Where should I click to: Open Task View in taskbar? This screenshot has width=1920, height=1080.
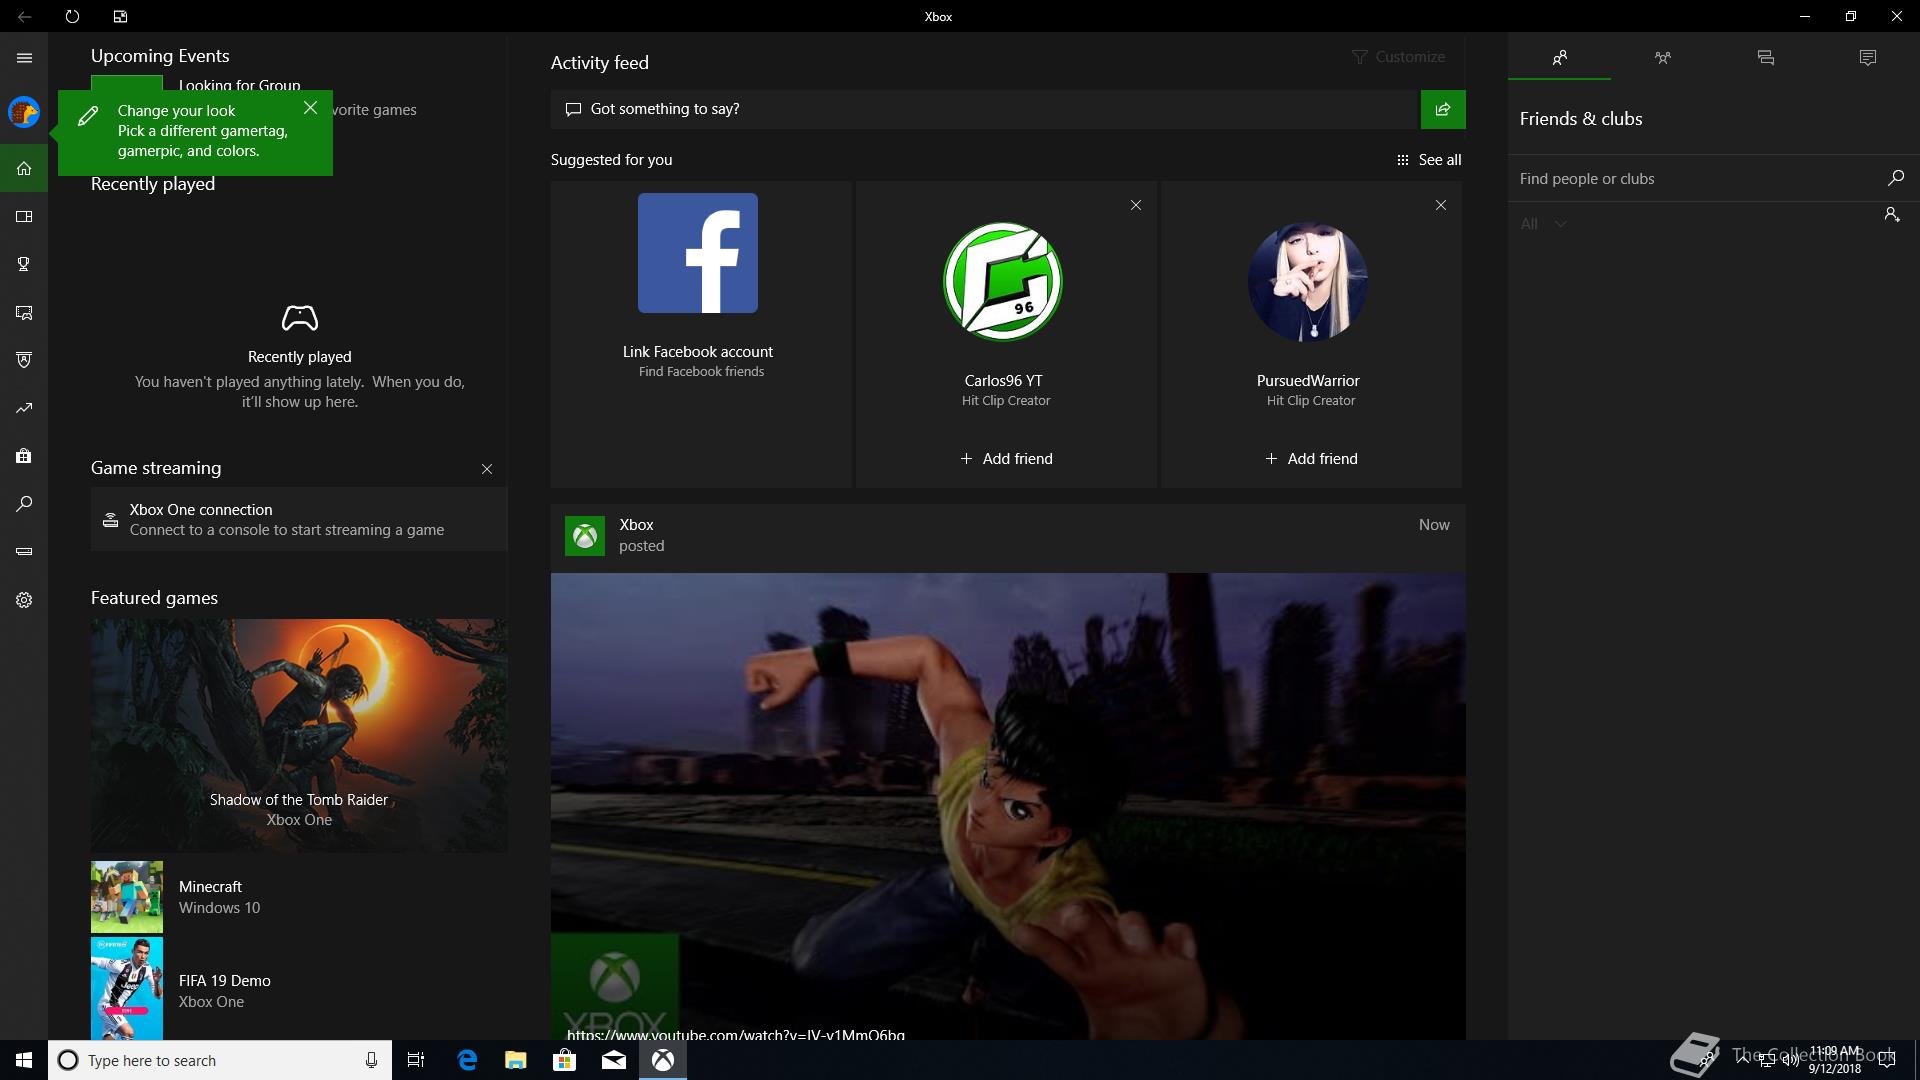416,1060
